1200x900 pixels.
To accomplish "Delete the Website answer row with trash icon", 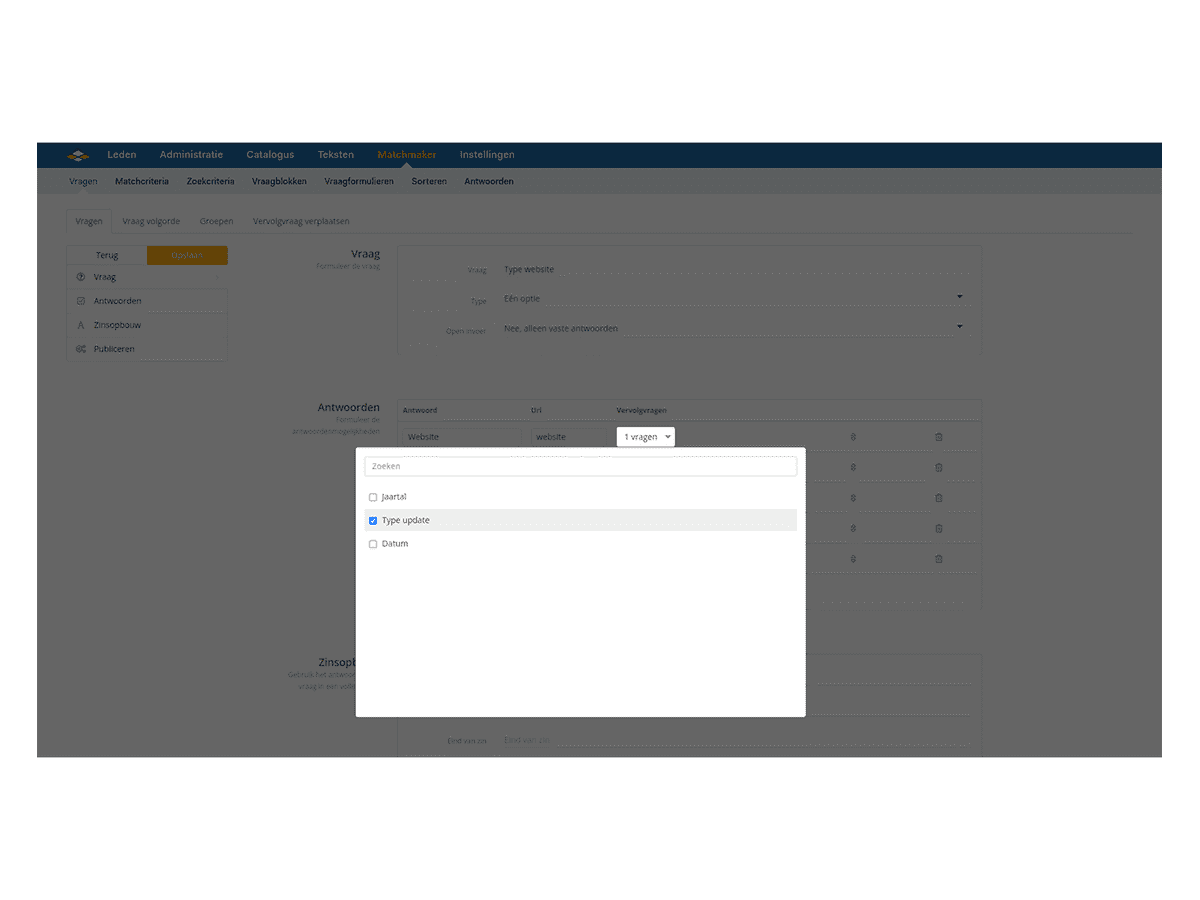I will tap(938, 437).
